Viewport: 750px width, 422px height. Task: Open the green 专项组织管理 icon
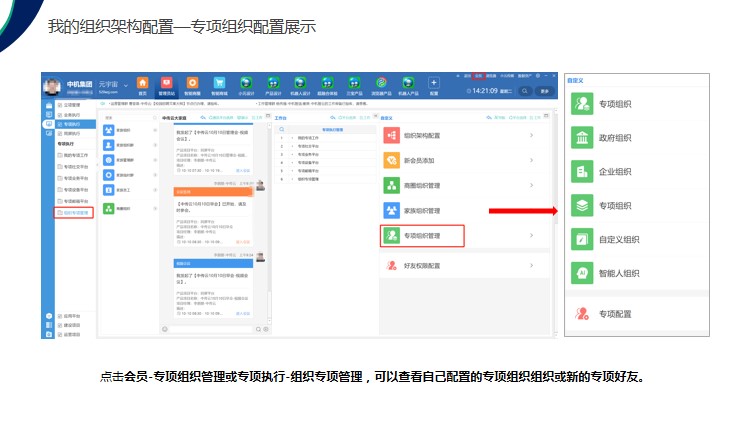pyautogui.click(x=391, y=235)
